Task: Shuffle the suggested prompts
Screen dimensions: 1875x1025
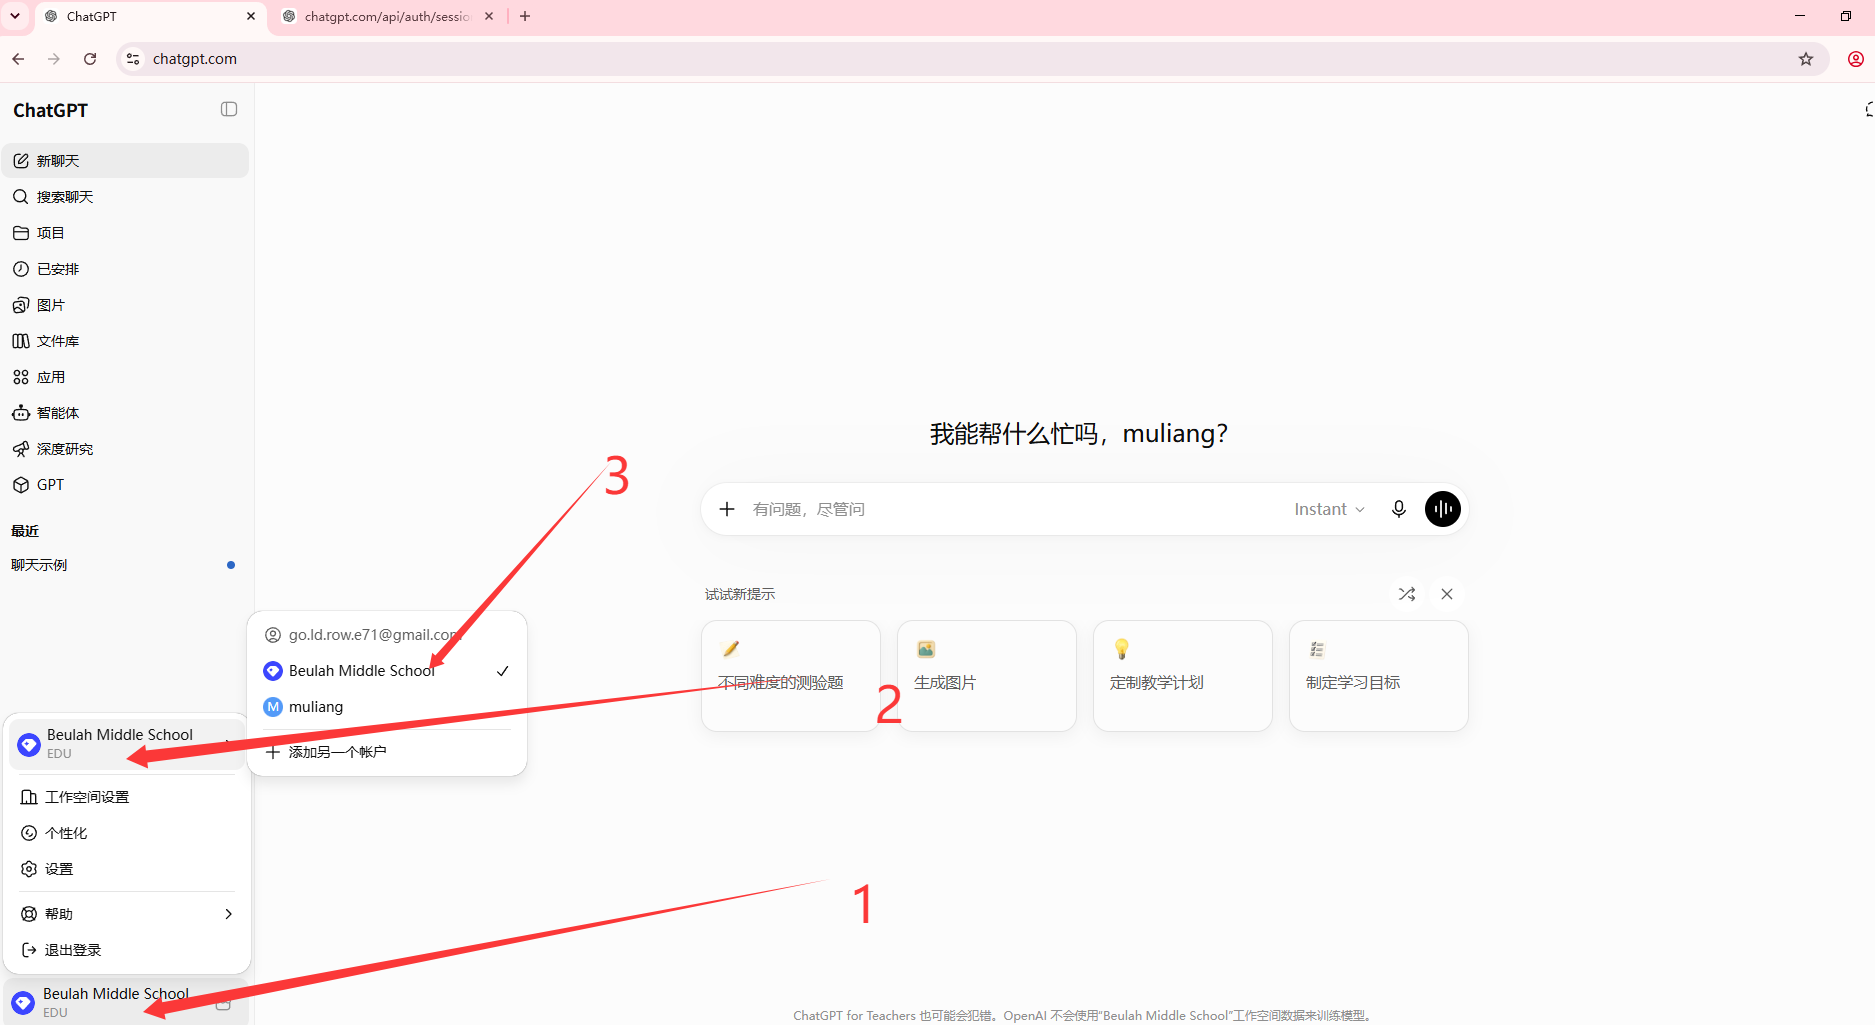Action: [x=1406, y=594]
